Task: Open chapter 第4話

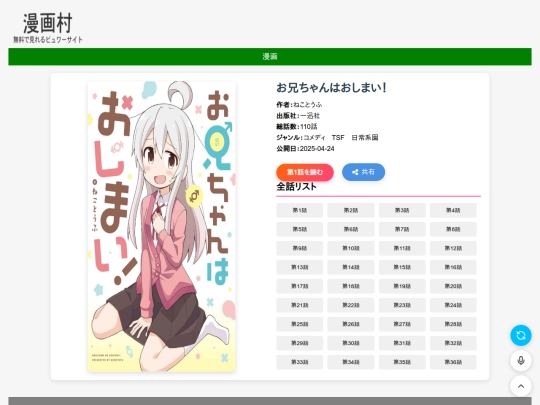Action: tap(453, 210)
